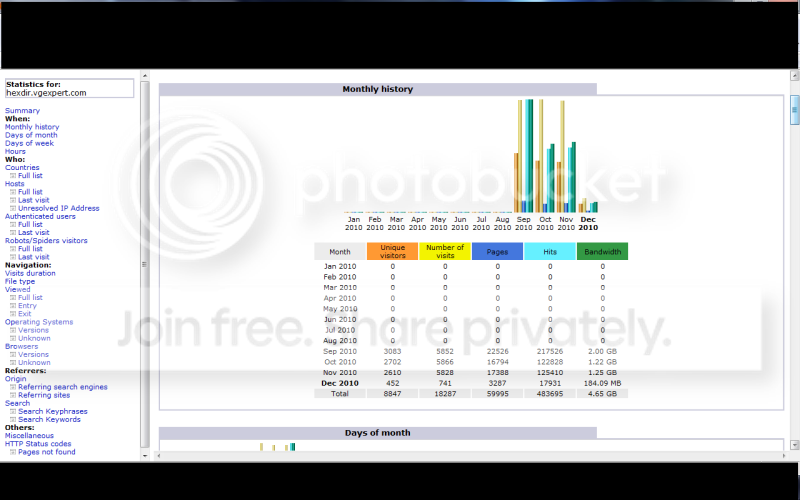800x500 pixels.
Task: Open Unresolved IP Address list
Action: (x=59, y=208)
